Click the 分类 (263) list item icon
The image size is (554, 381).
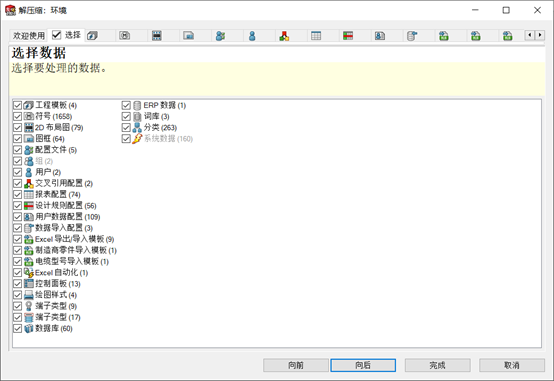(137, 128)
